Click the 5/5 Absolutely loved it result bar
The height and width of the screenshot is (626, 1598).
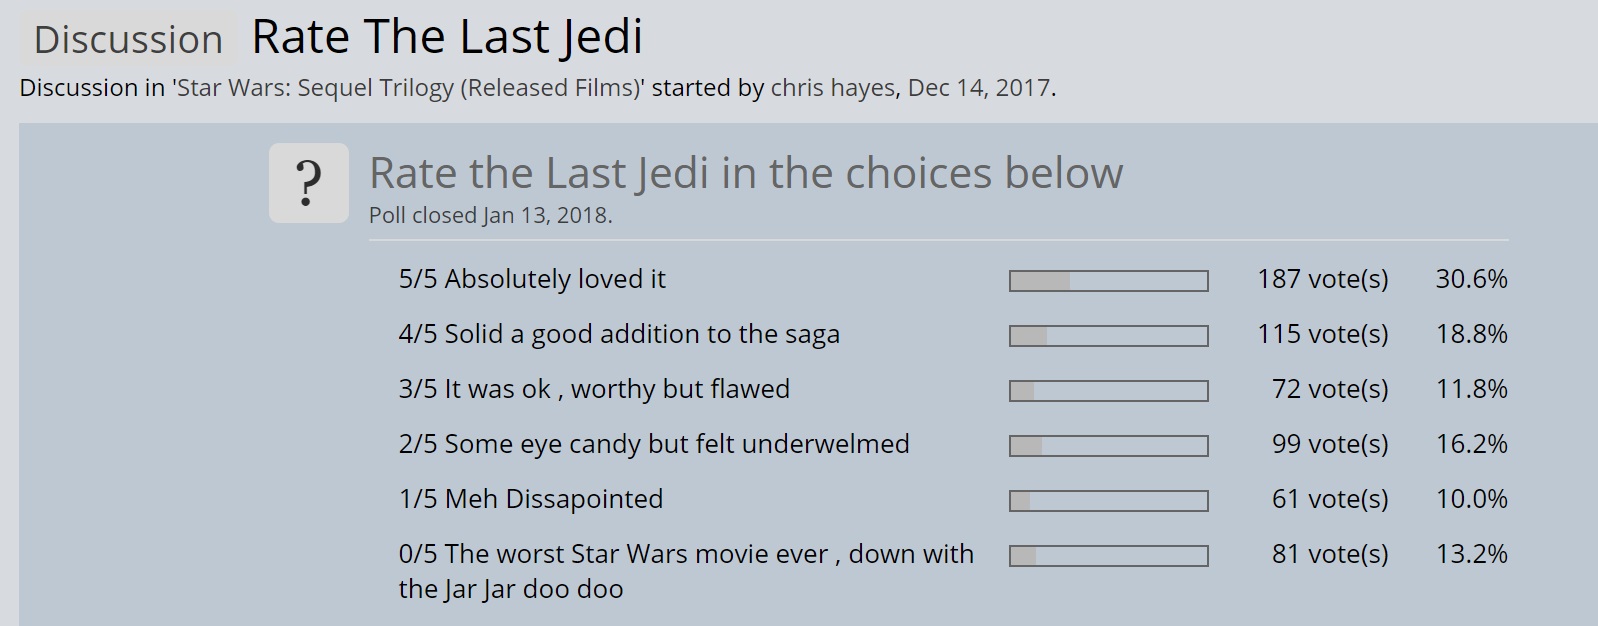[x=1109, y=281]
